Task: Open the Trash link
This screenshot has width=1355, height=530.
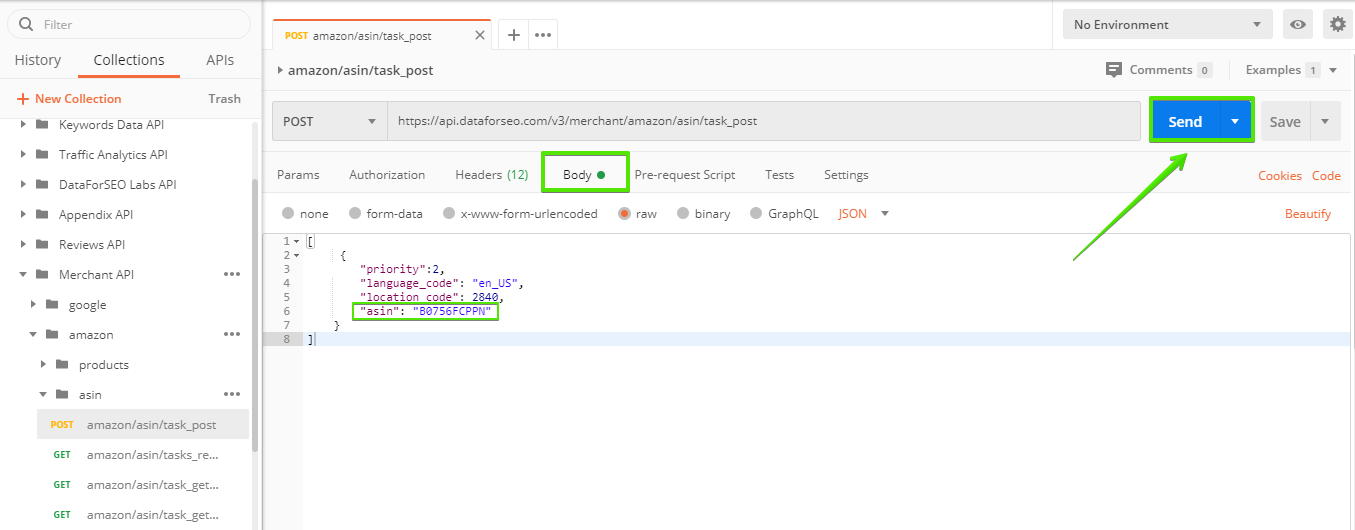Action: pos(225,99)
